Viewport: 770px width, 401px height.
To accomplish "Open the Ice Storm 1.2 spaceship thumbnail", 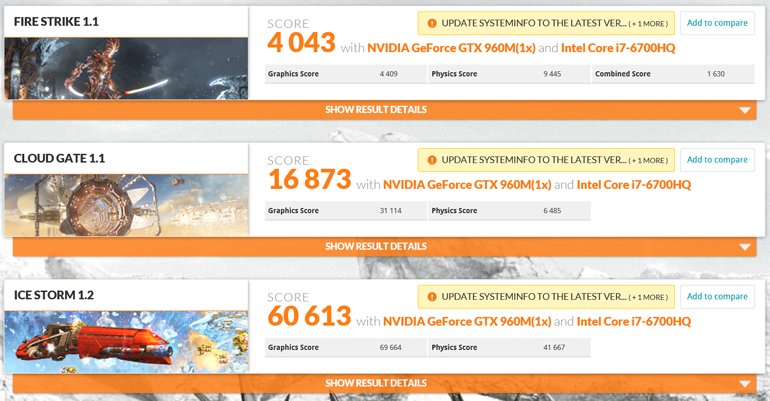I will tap(126, 342).
